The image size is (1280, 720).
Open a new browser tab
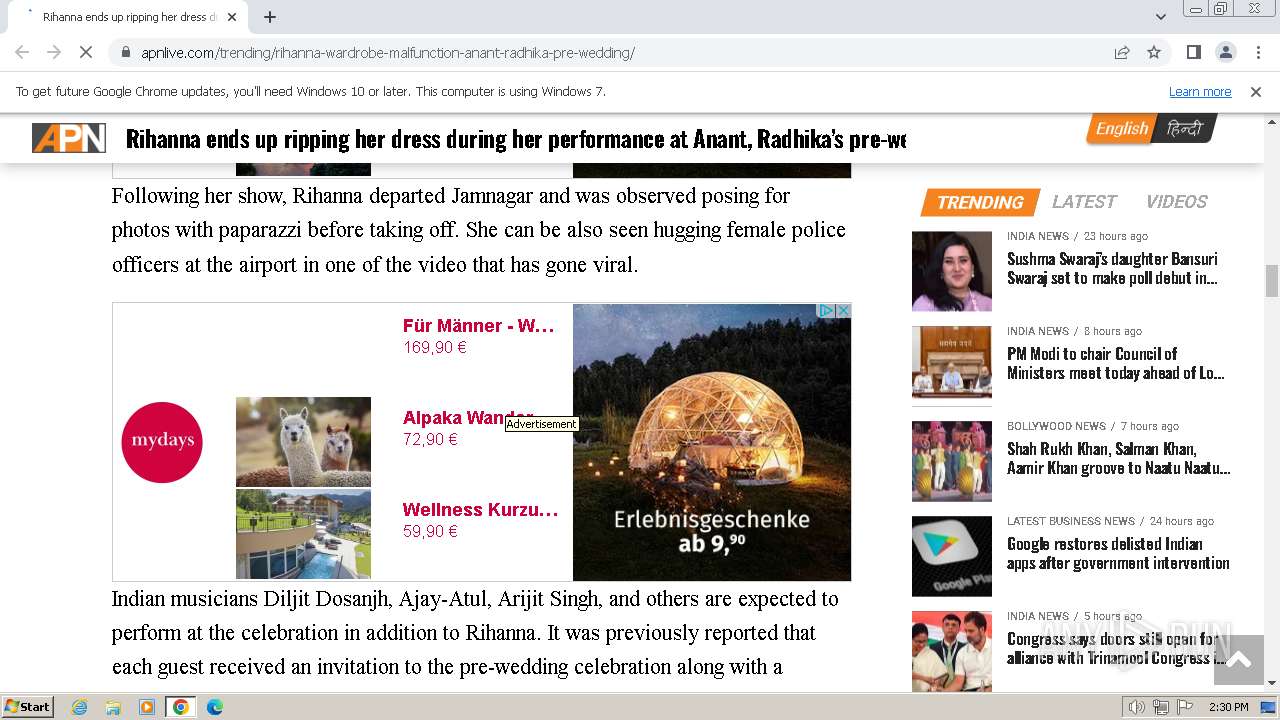coord(270,17)
